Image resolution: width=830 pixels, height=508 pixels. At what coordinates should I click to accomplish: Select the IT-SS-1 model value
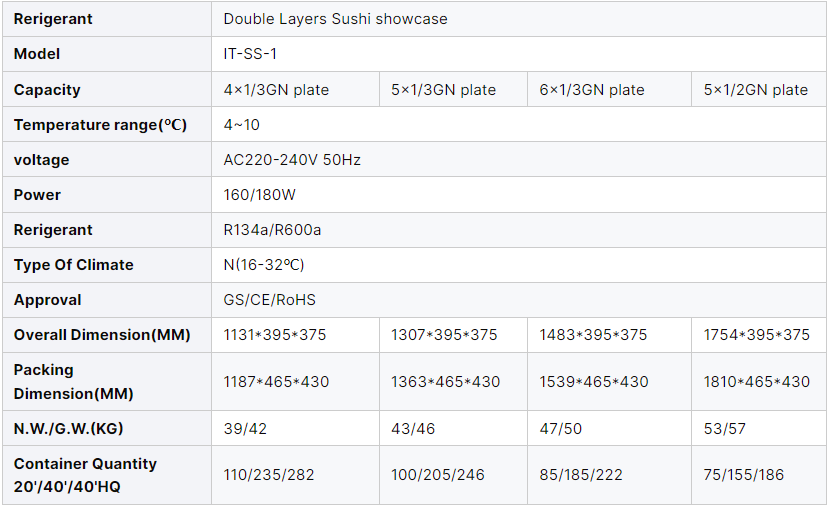pyautogui.click(x=250, y=54)
